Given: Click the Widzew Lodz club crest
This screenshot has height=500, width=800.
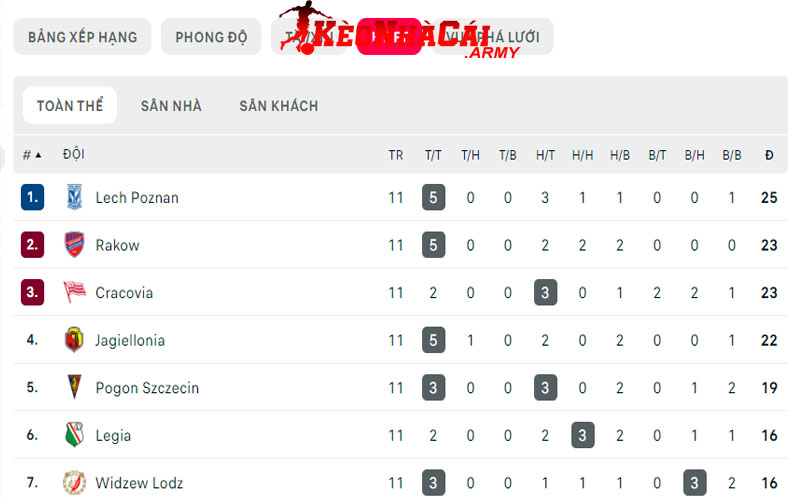Looking at the screenshot, I should [73, 483].
